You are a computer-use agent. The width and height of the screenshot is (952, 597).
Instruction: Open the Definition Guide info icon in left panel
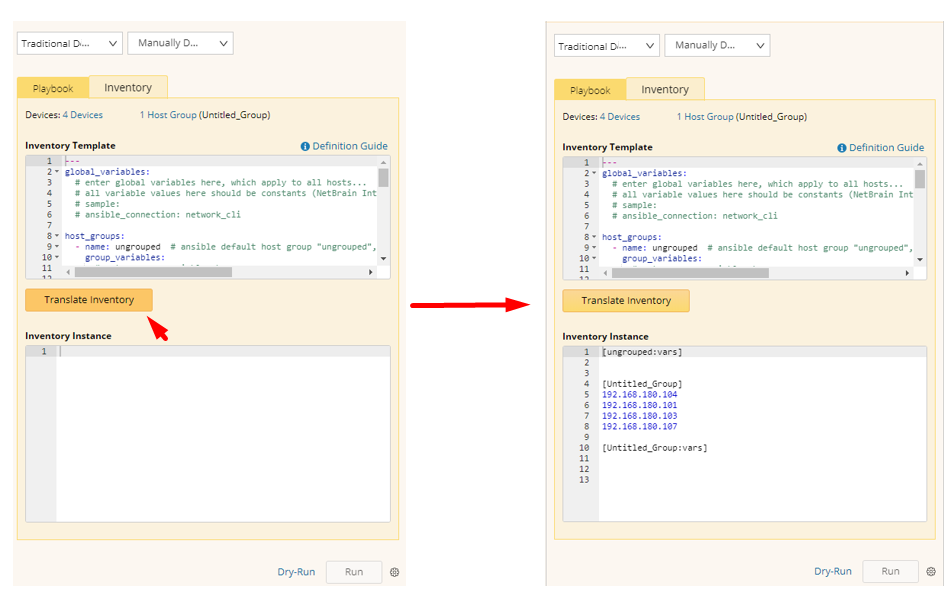tap(305, 146)
